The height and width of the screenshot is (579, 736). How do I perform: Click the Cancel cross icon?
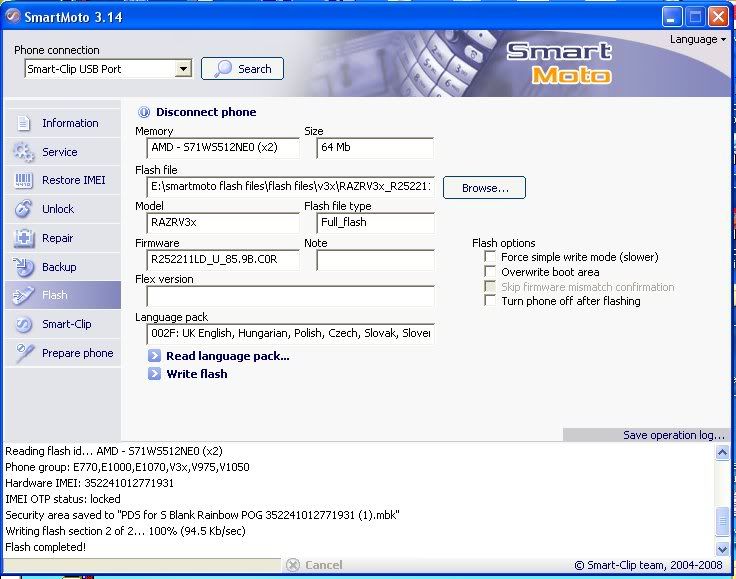pos(292,565)
